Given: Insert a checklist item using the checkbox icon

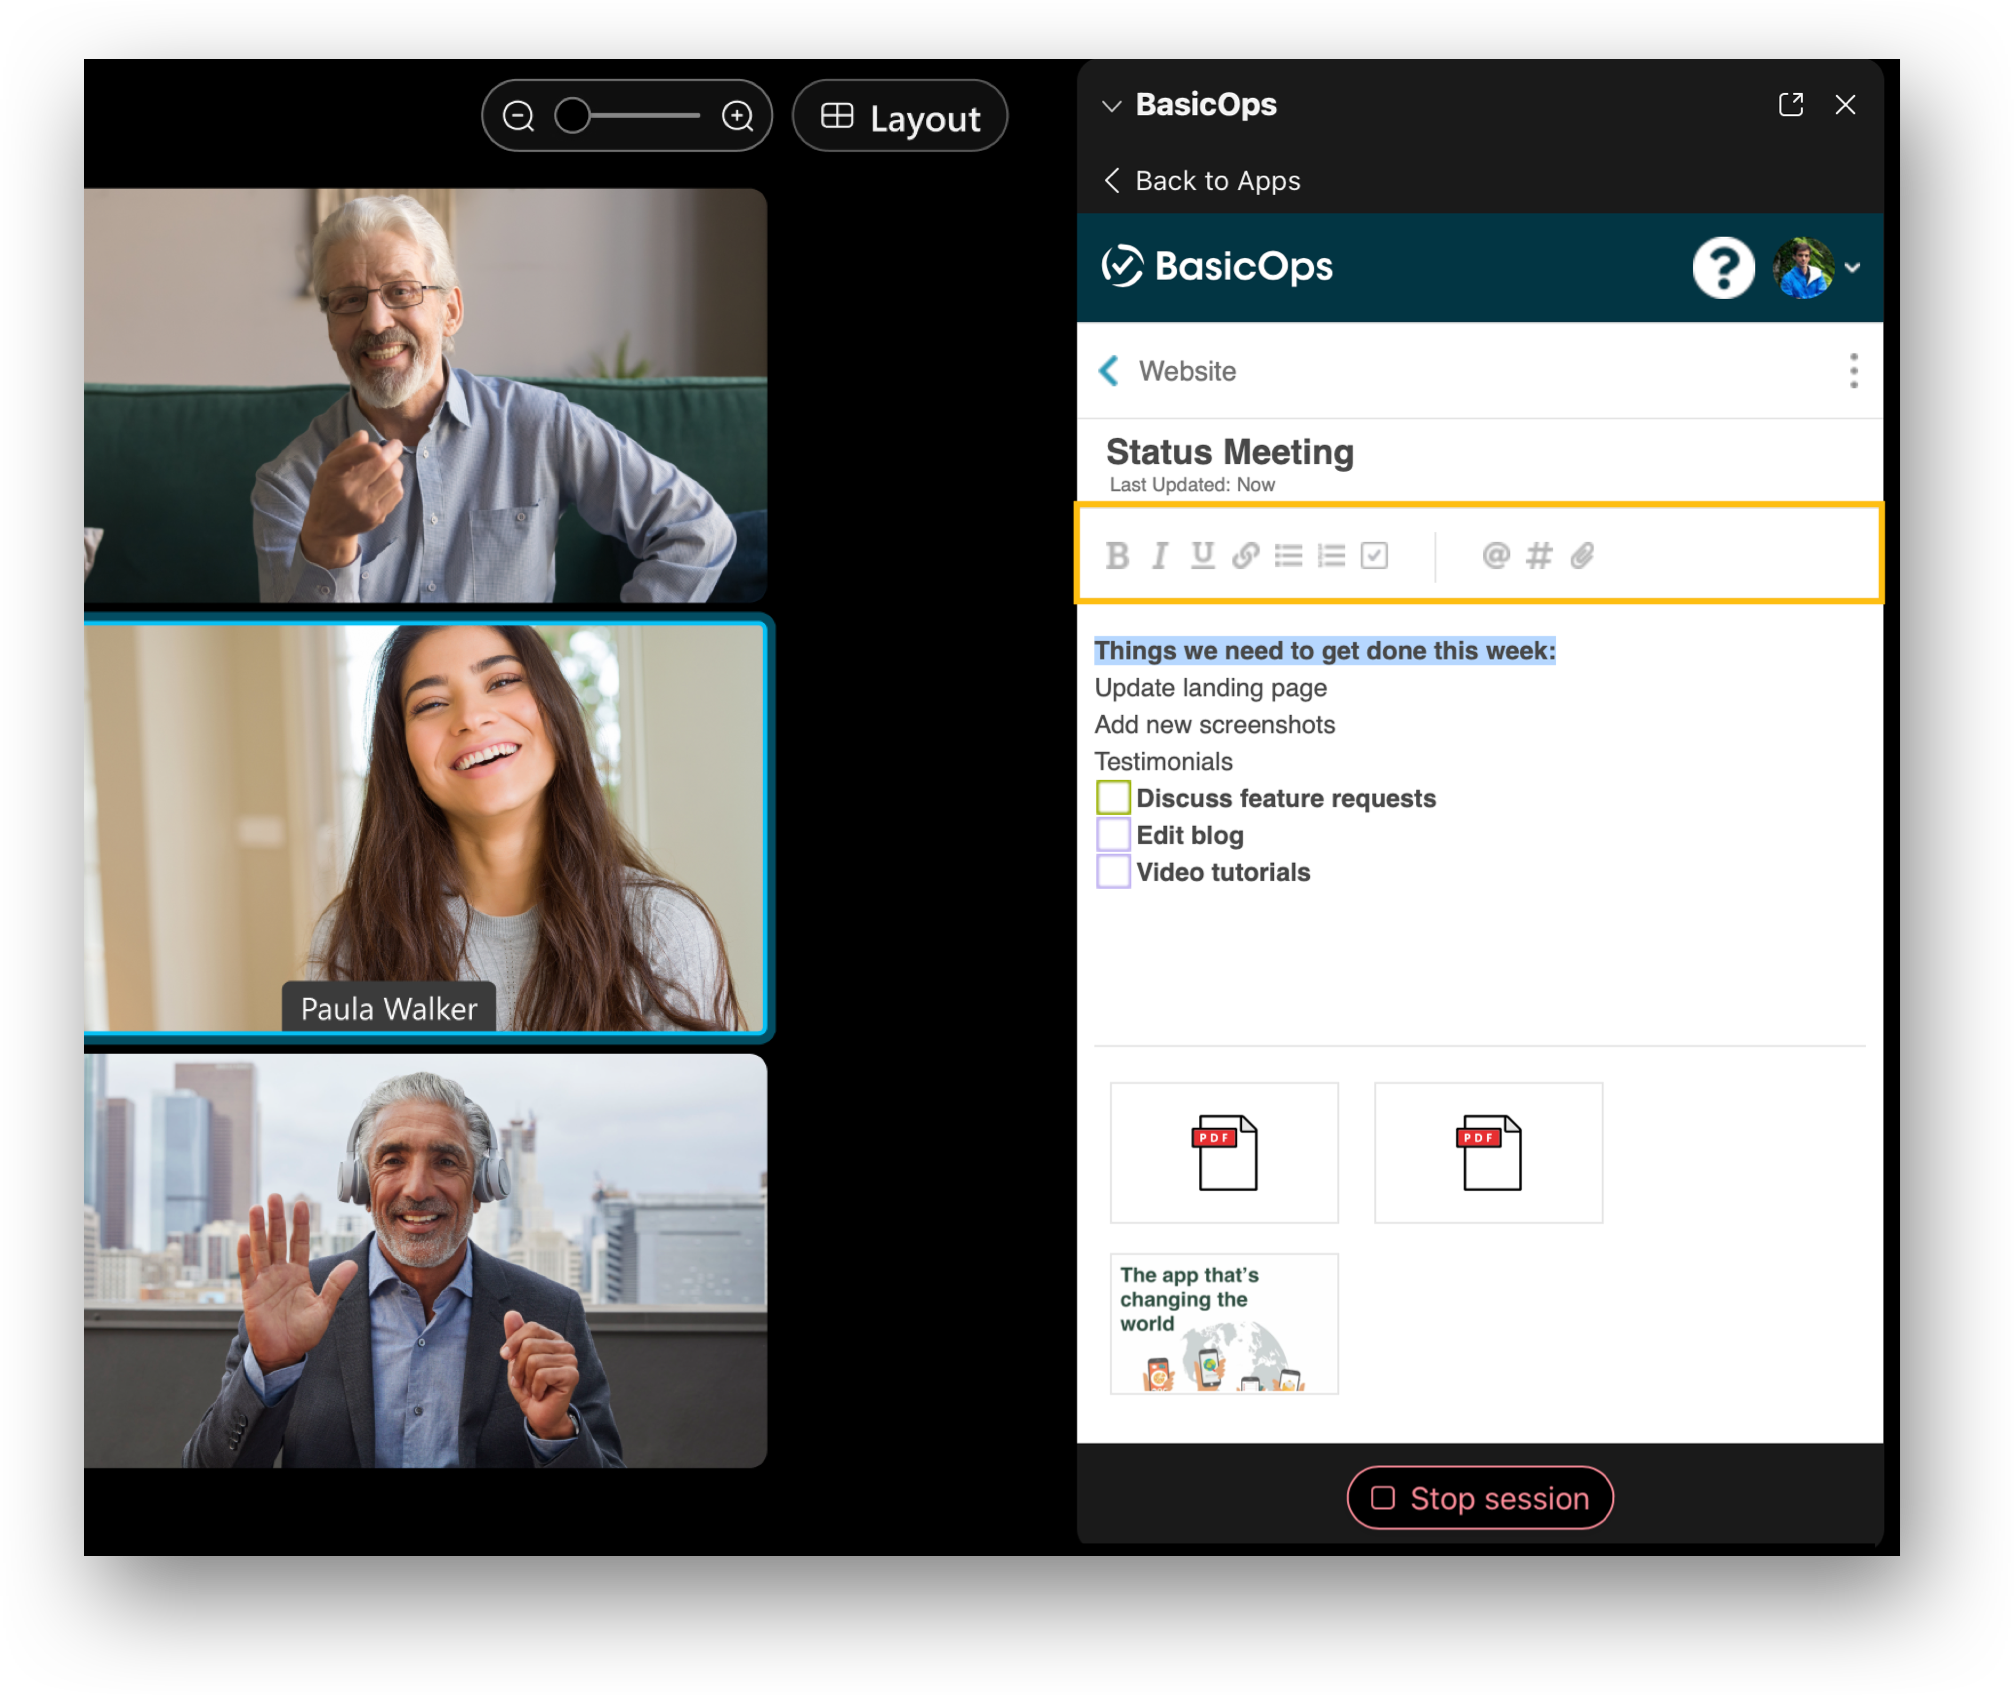Looking at the screenshot, I should coord(1376,556).
